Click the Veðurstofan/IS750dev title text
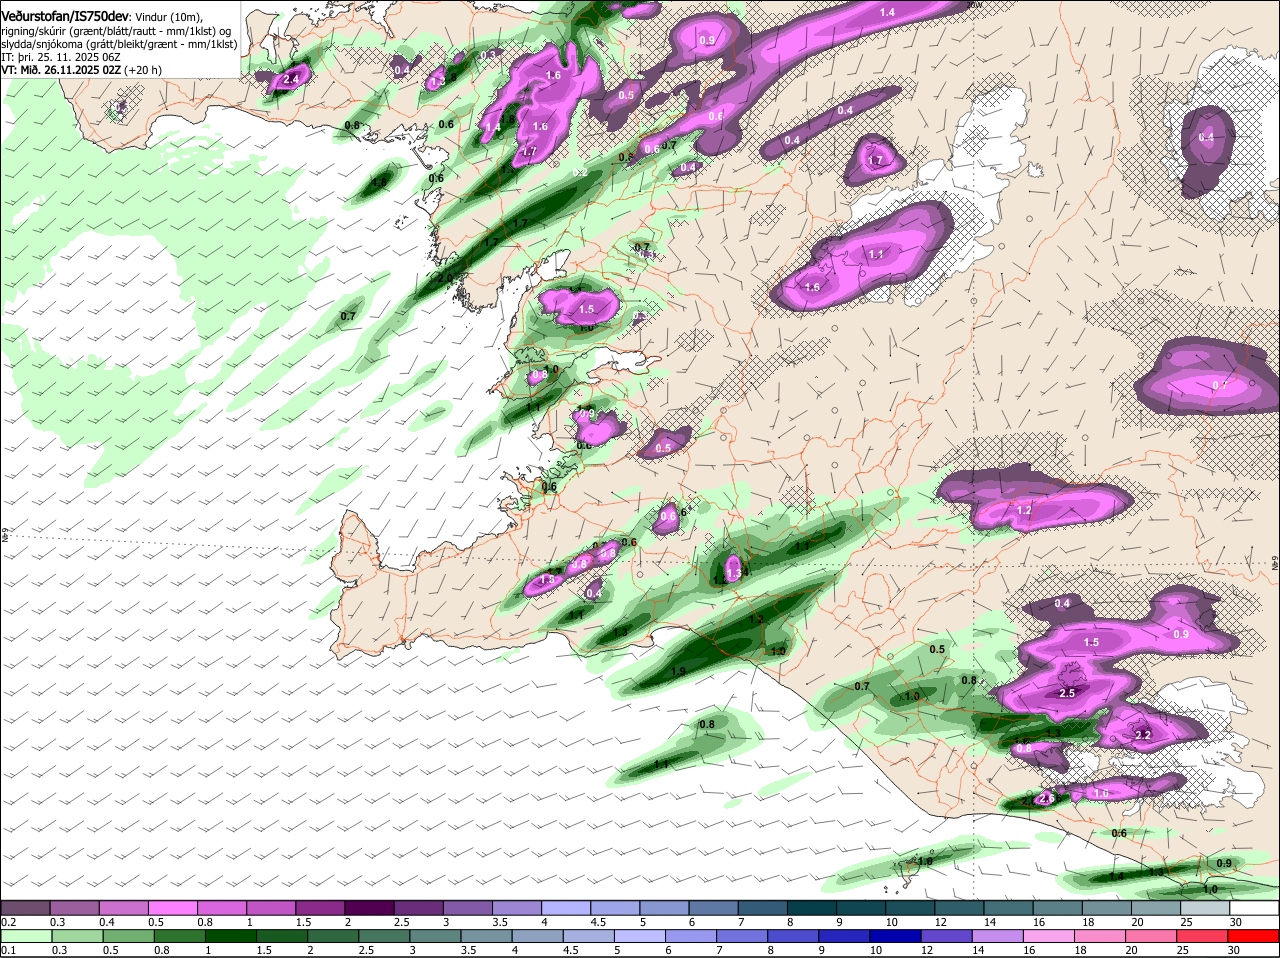 65,15
